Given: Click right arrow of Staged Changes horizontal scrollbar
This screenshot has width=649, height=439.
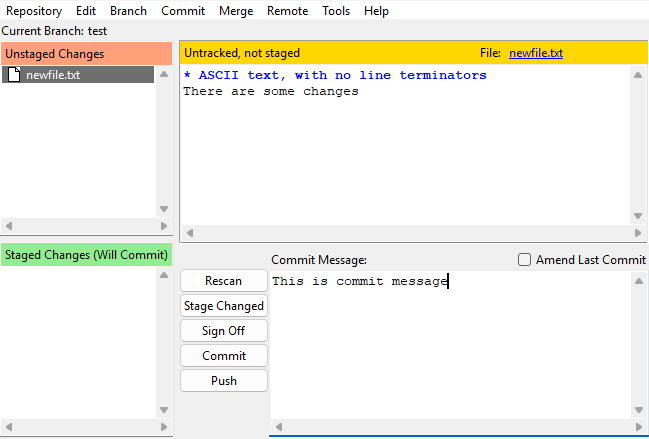Looking at the screenshot, I should (x=164, y=427).
